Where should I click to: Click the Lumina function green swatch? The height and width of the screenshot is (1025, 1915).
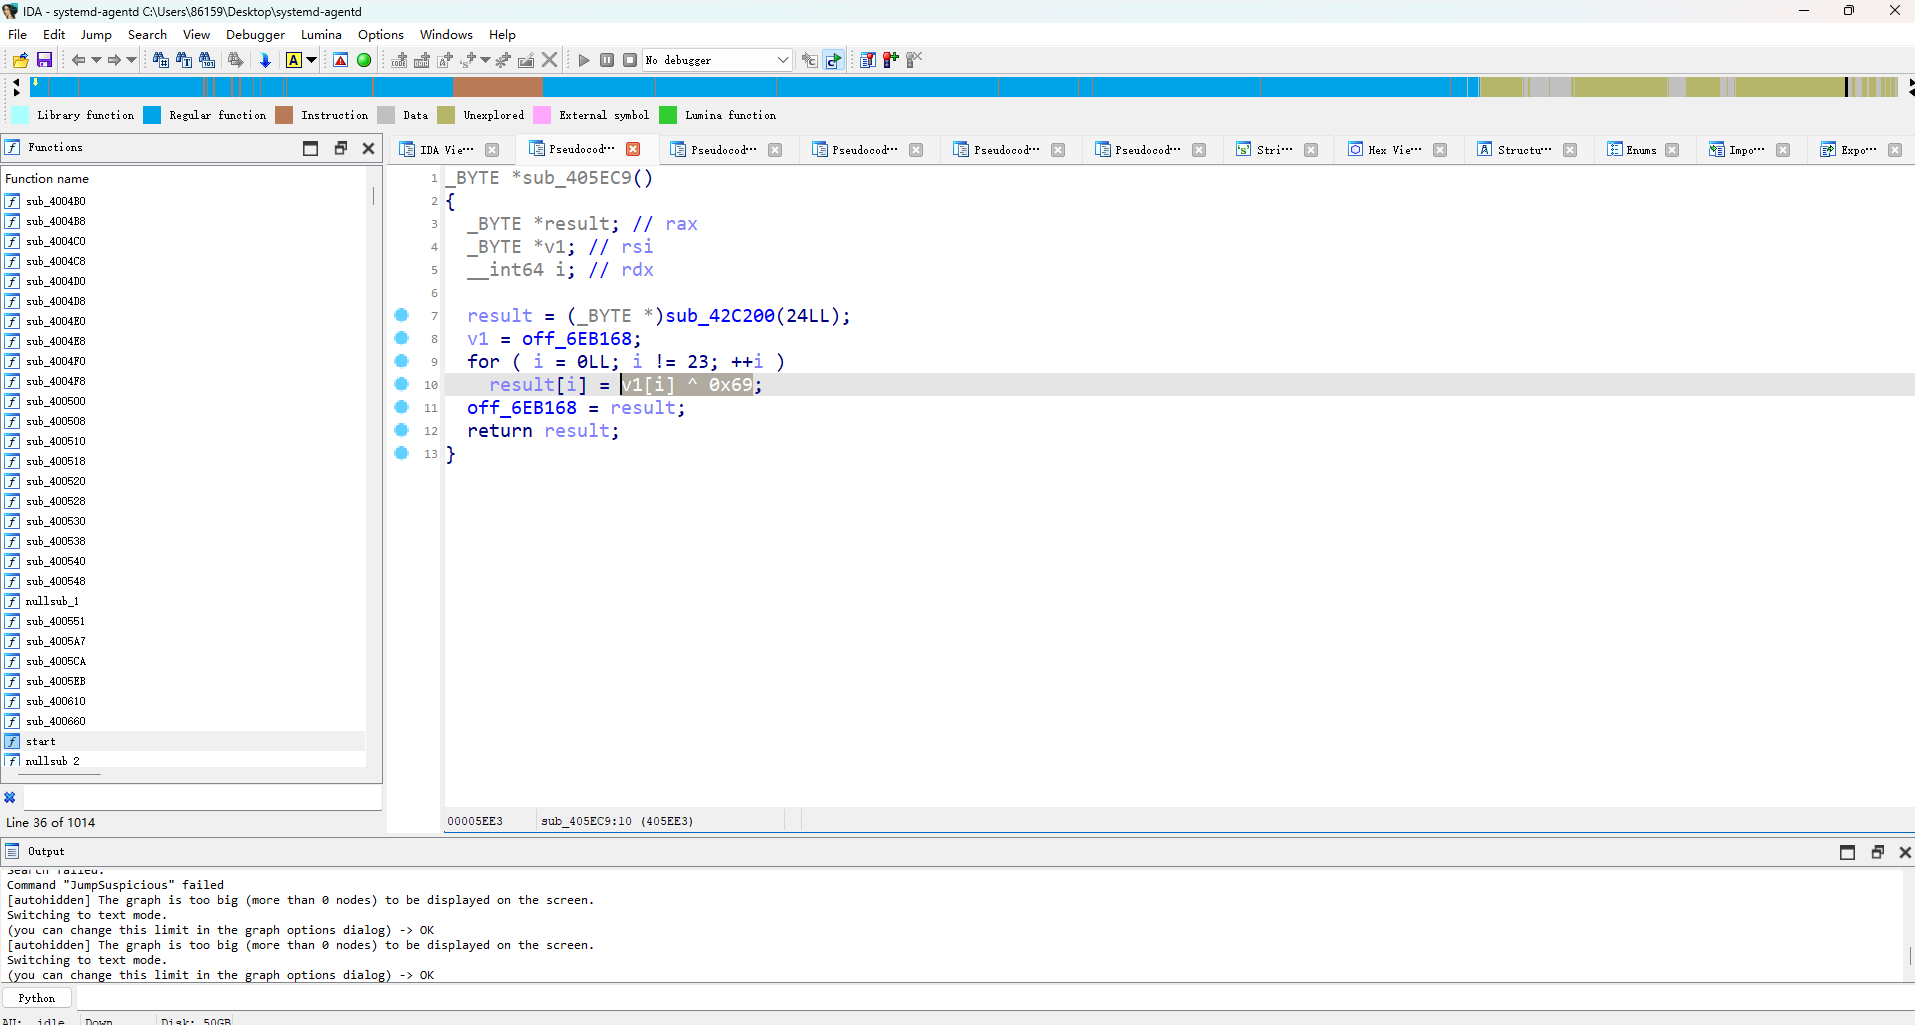click(x=668, y=115)
